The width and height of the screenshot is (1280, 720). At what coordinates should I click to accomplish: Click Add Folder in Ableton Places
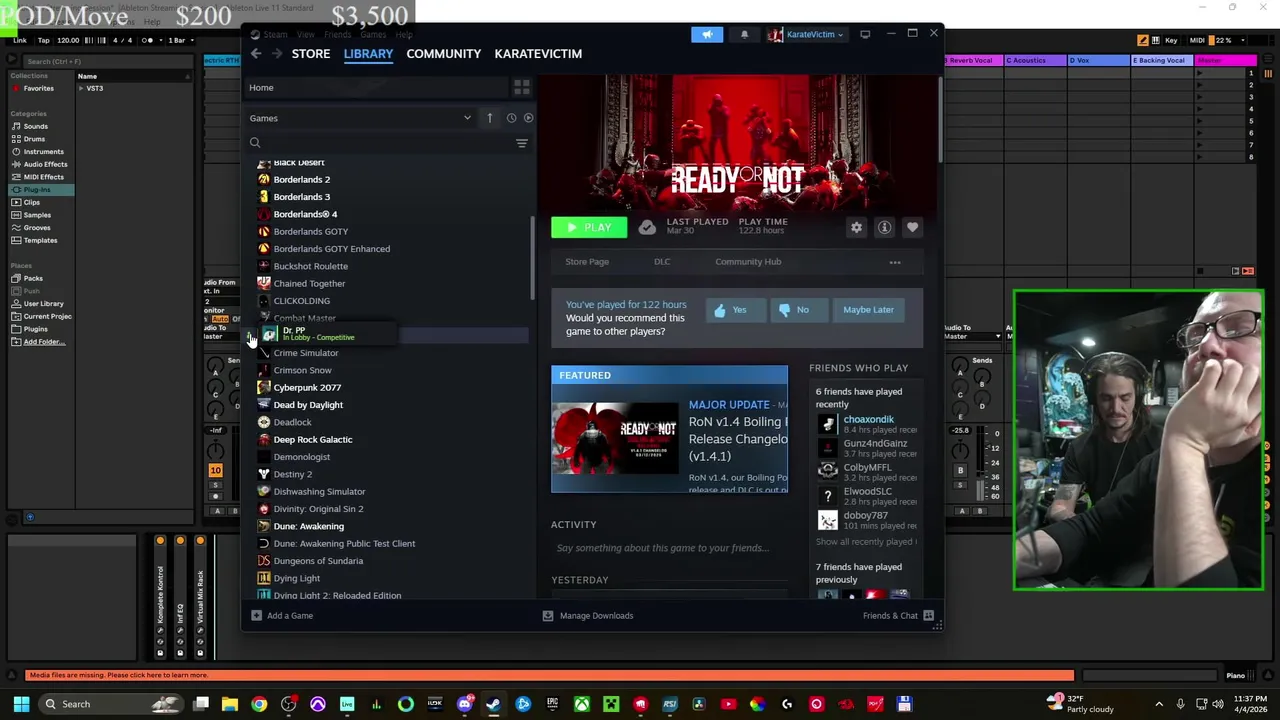[x=44, y=342]
